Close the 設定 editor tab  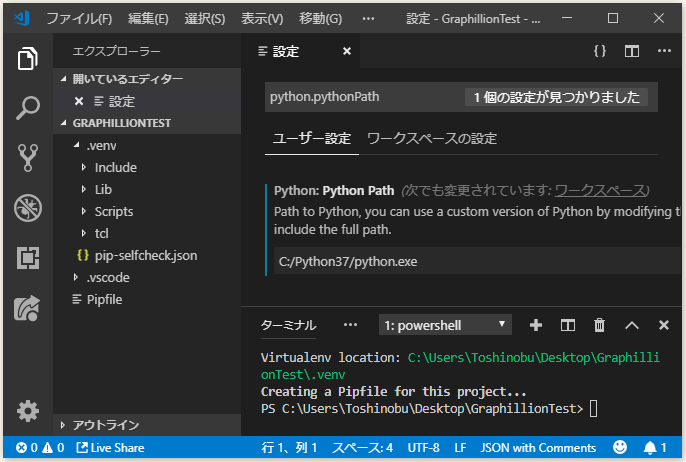pyautogui.click(x=347, y=51)
